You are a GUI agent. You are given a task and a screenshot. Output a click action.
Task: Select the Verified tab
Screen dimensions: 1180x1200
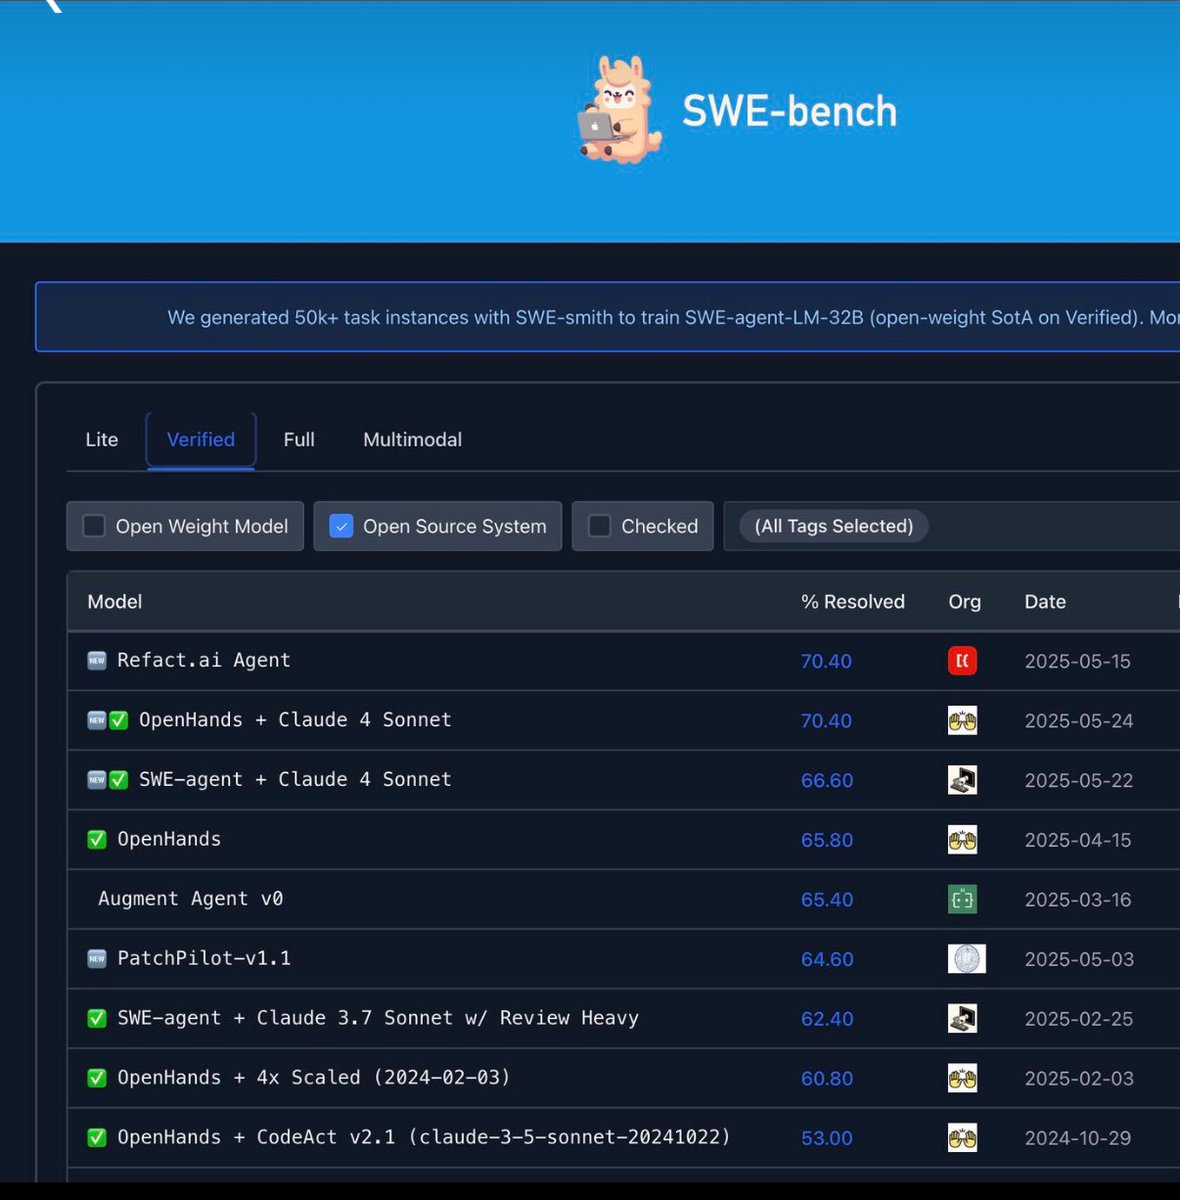coord(201,440)
